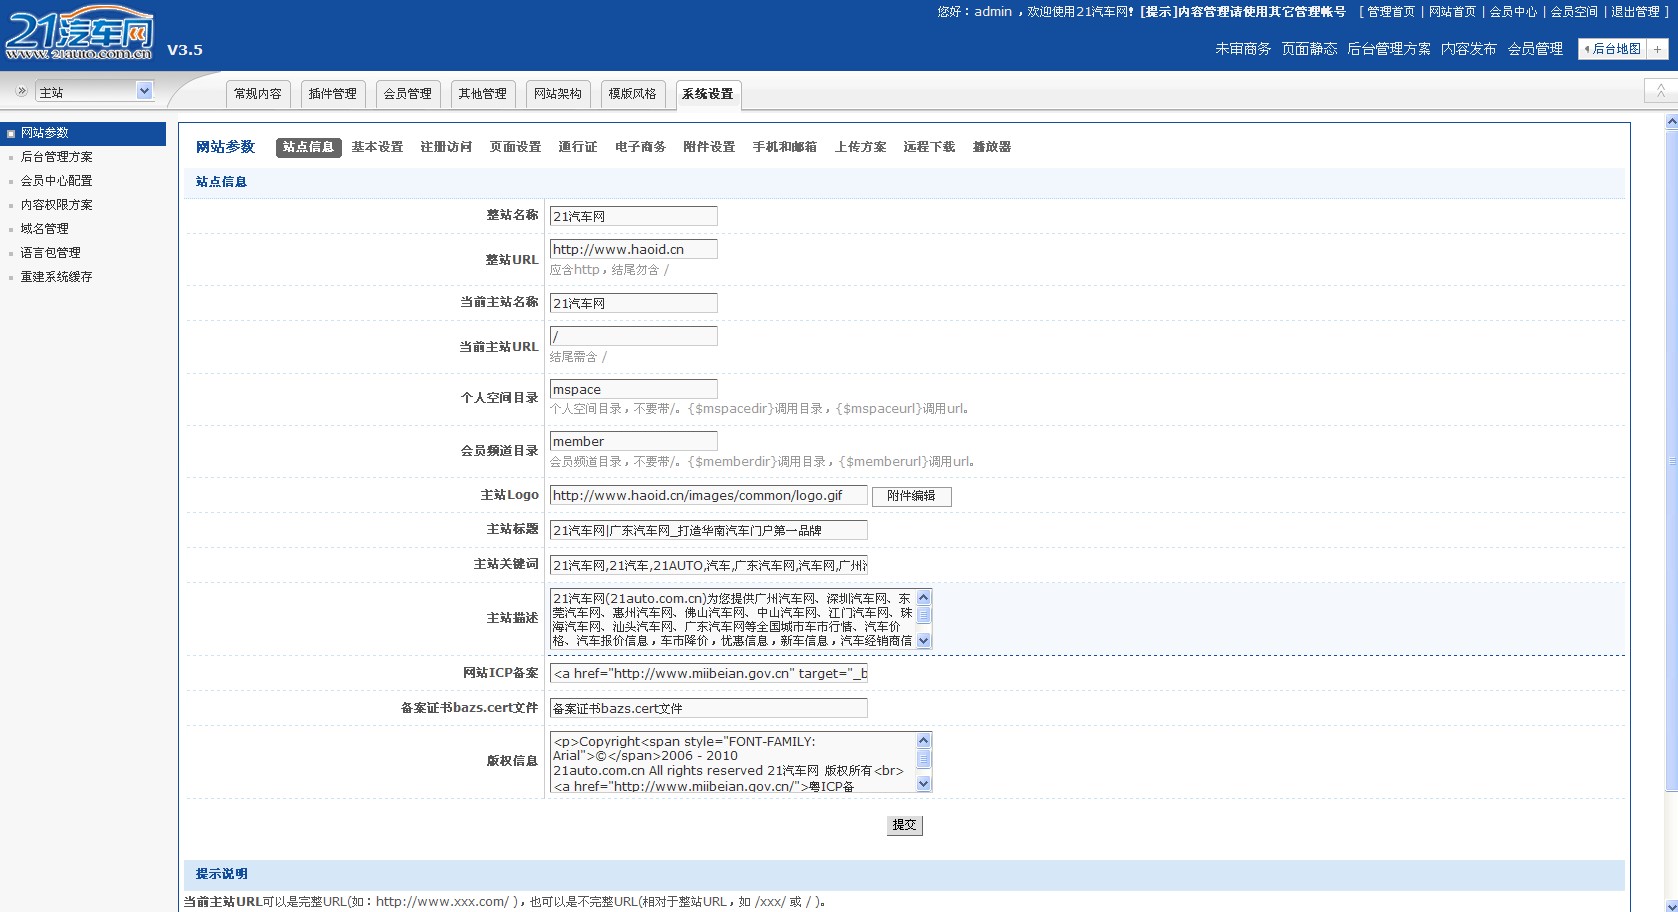This screenshot has height=912, width=1678.
Task: Open the 上传方案 sub-tab
Action: pyautogui.click(x=860, y=147)
